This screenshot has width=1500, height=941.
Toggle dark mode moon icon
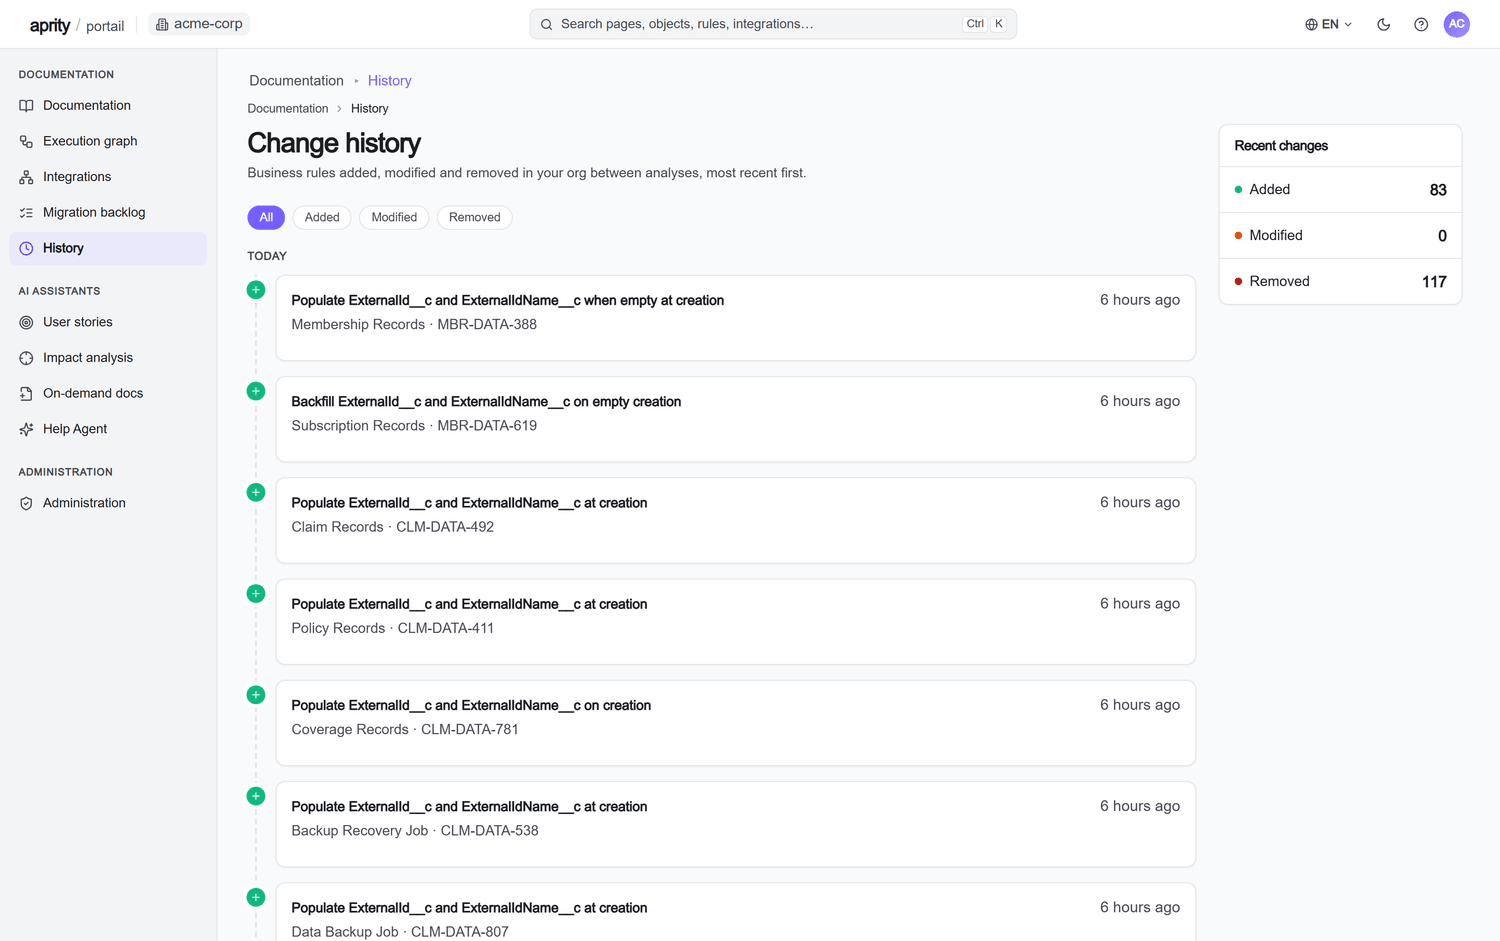tap(1384, 24)
